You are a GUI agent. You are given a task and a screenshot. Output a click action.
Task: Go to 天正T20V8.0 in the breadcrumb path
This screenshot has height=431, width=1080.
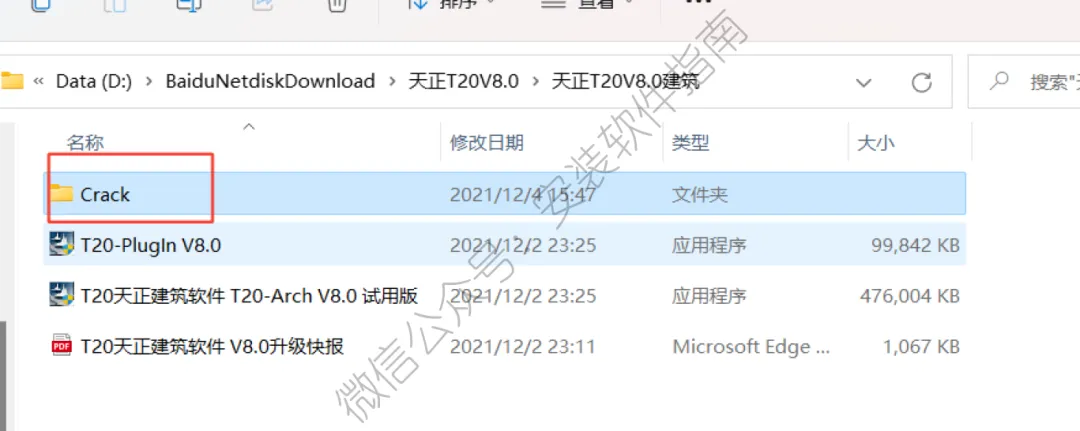pyautogui.click(x=463, y=81)
